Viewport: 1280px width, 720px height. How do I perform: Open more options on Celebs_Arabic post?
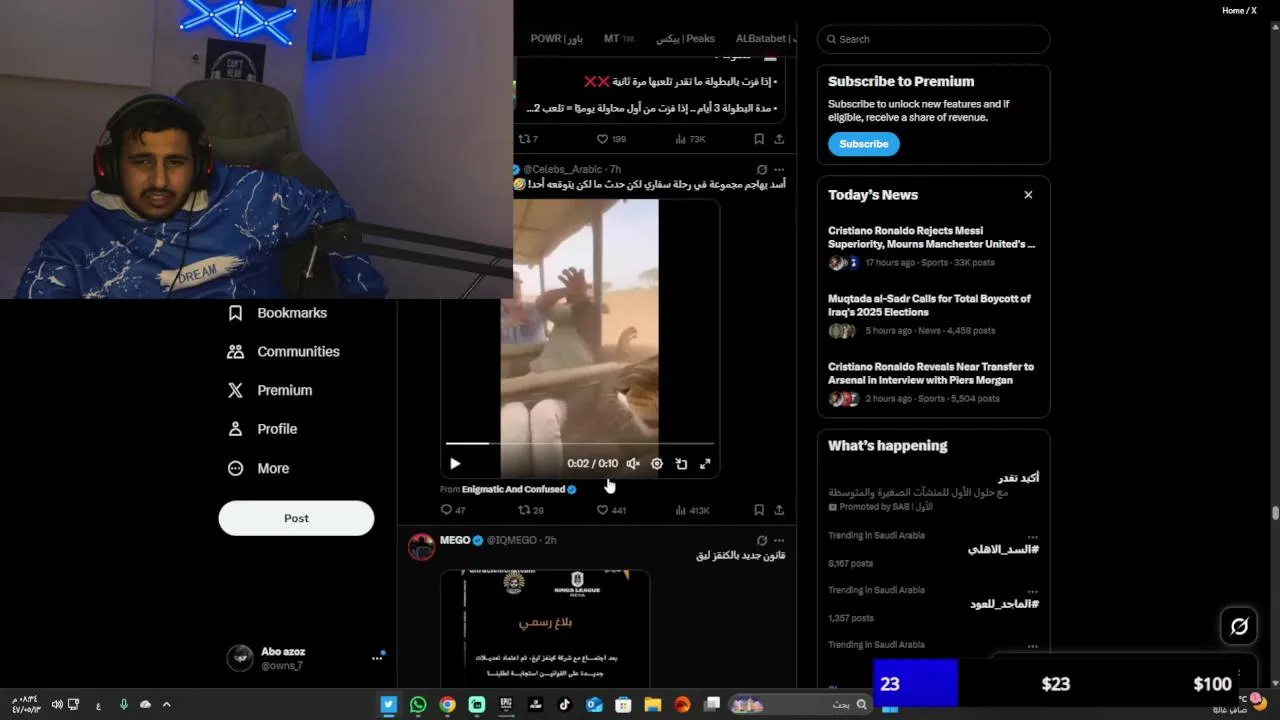coord(779,170)
